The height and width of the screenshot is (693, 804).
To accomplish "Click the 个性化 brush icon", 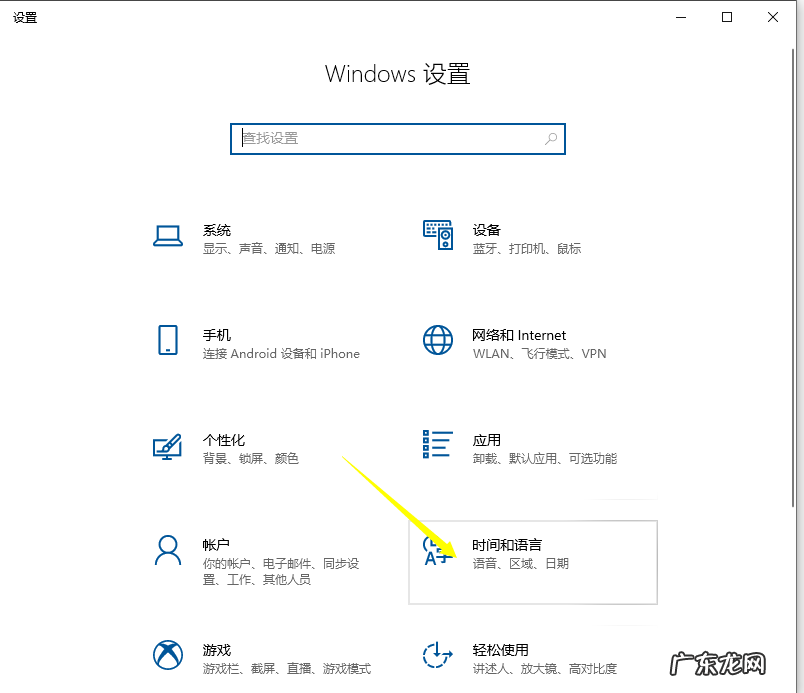I will (x=167, y=447).
